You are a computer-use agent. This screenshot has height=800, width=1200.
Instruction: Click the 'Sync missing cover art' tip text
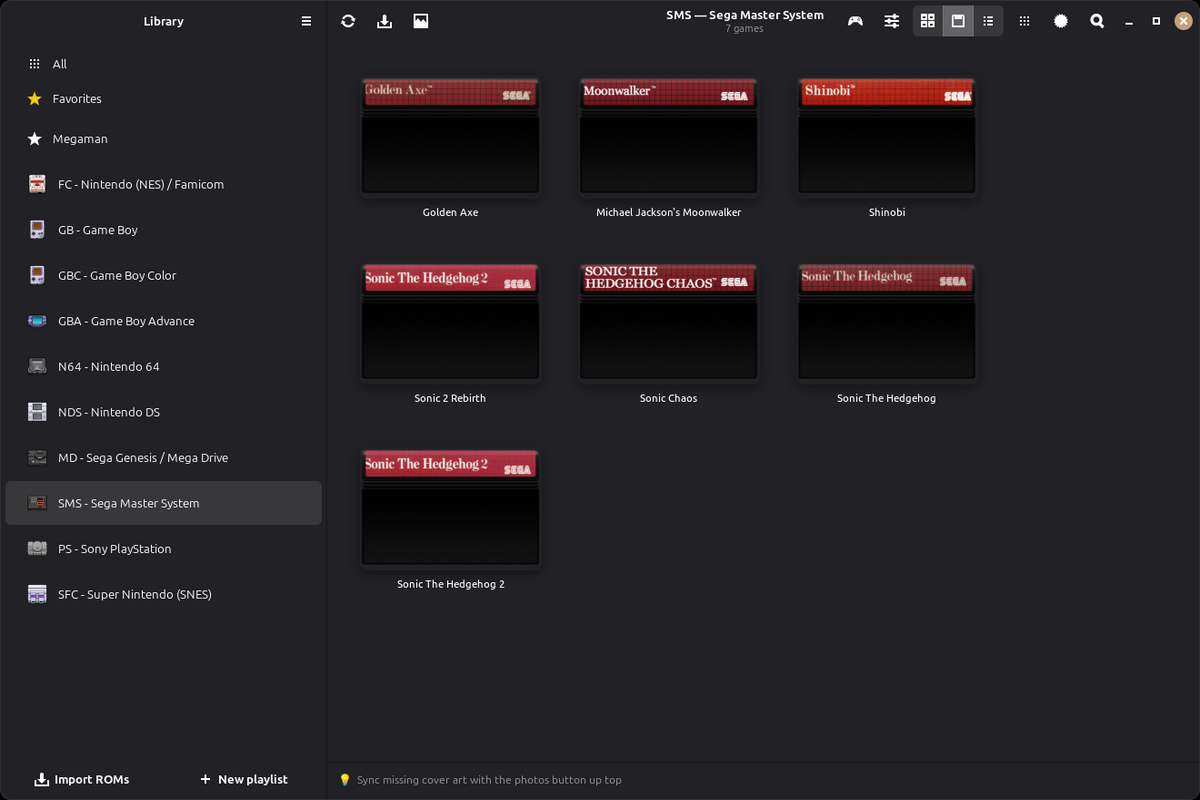click(x=489, y=780)
